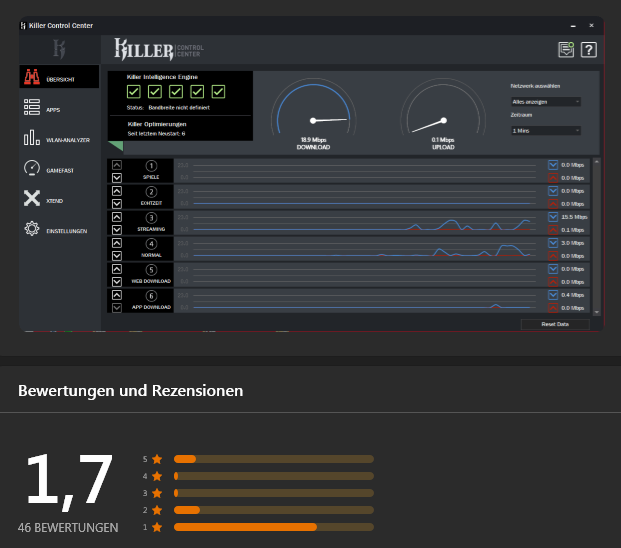Move Normal priority up with arrow
The width and height of the screenshot is (621, 548).
point(117,243)
